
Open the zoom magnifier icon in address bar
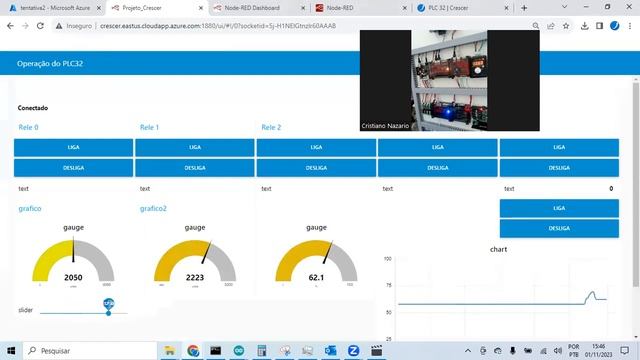(x=536, y=26)
